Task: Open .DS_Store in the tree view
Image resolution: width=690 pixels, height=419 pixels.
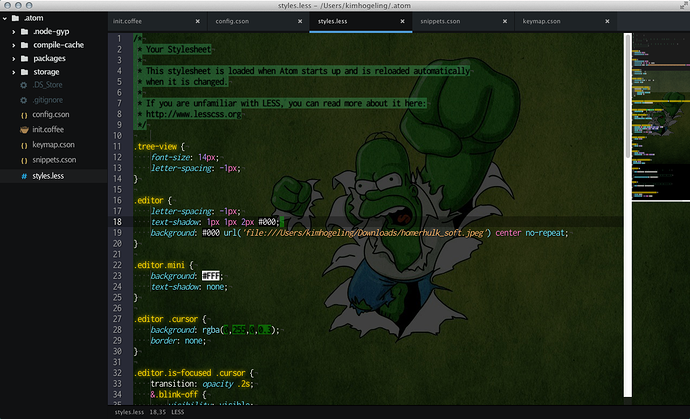Action: tap(47, 85)
